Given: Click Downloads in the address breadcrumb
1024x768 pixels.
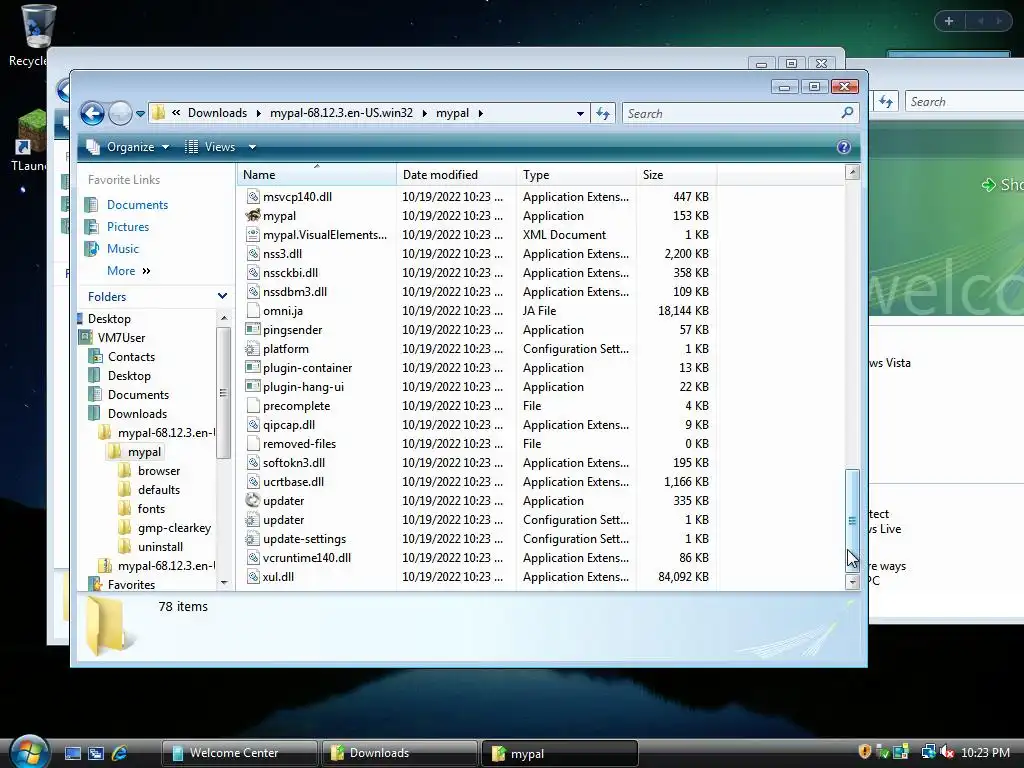Looking at the screenshot, I should point(217,113).
